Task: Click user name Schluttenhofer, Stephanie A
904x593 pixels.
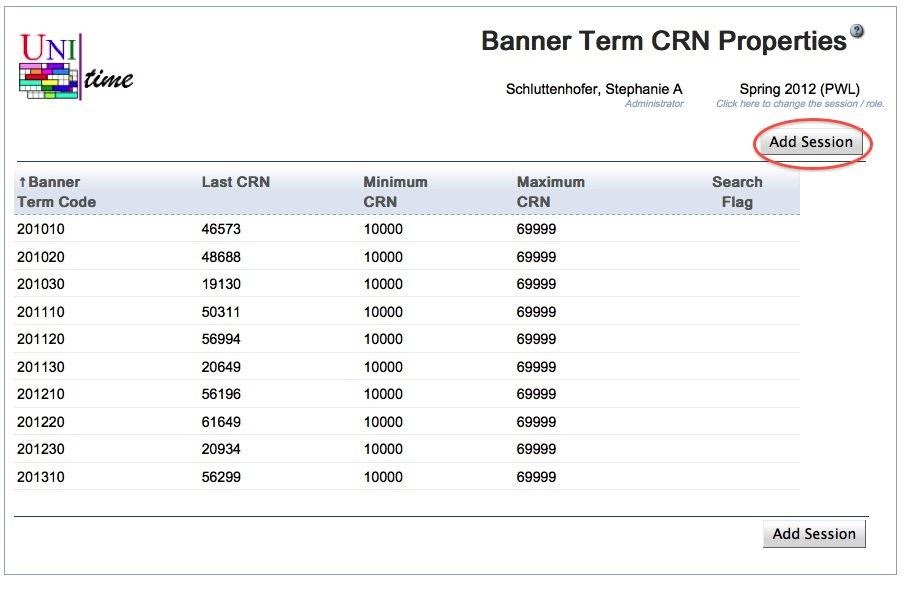Action: point(594,89)
